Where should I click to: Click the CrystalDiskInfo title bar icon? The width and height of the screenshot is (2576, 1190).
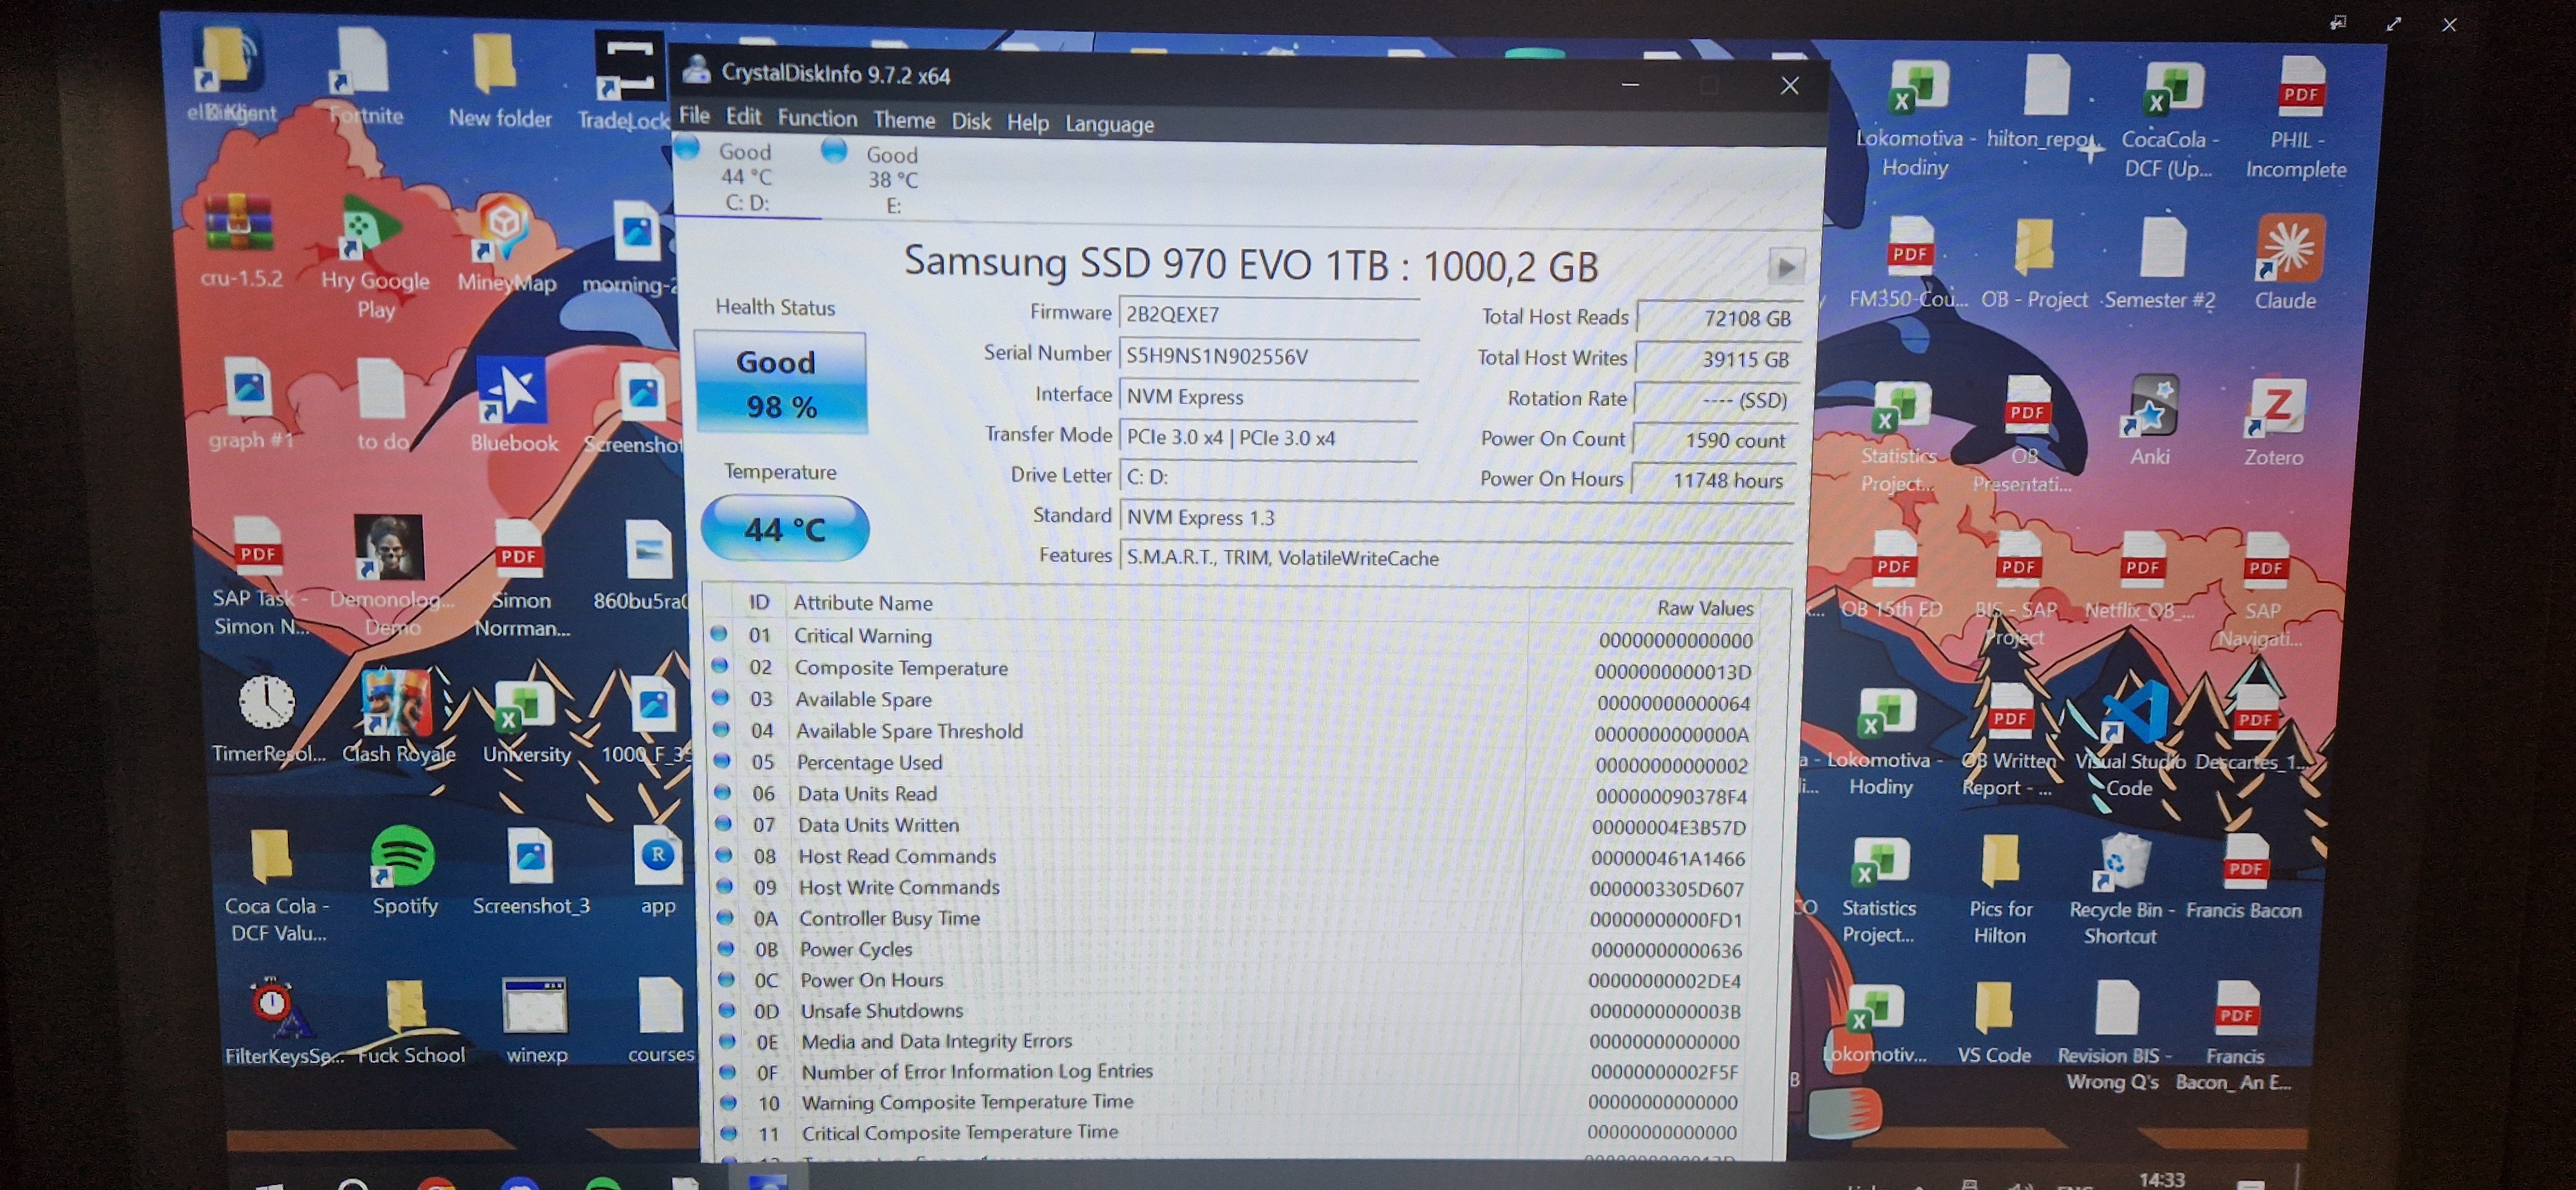tap(697, 71)
